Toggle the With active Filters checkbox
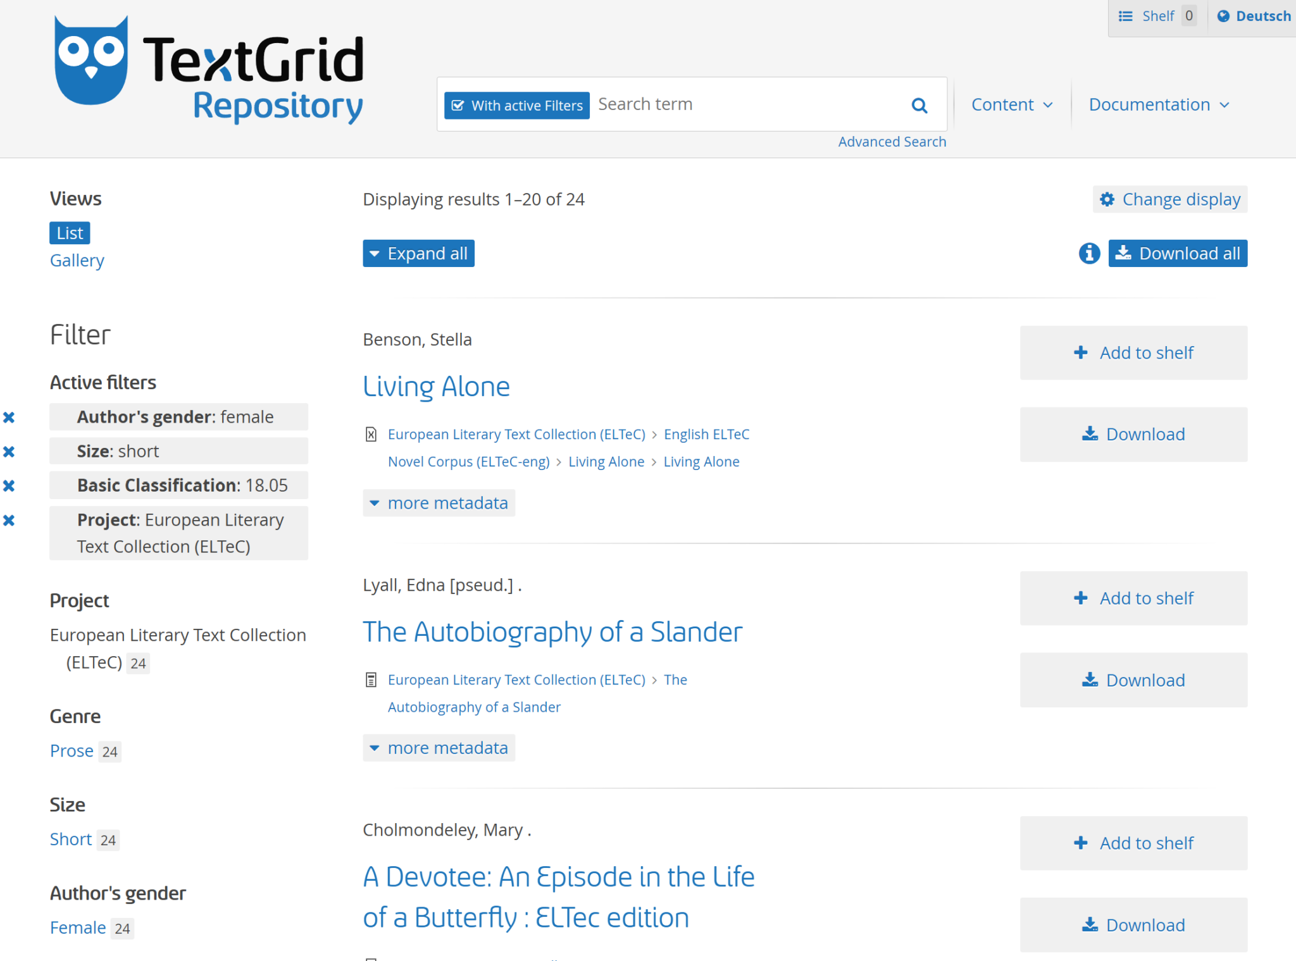The height and width of the screenshot is (961, 1296). [x=458, y=104]
